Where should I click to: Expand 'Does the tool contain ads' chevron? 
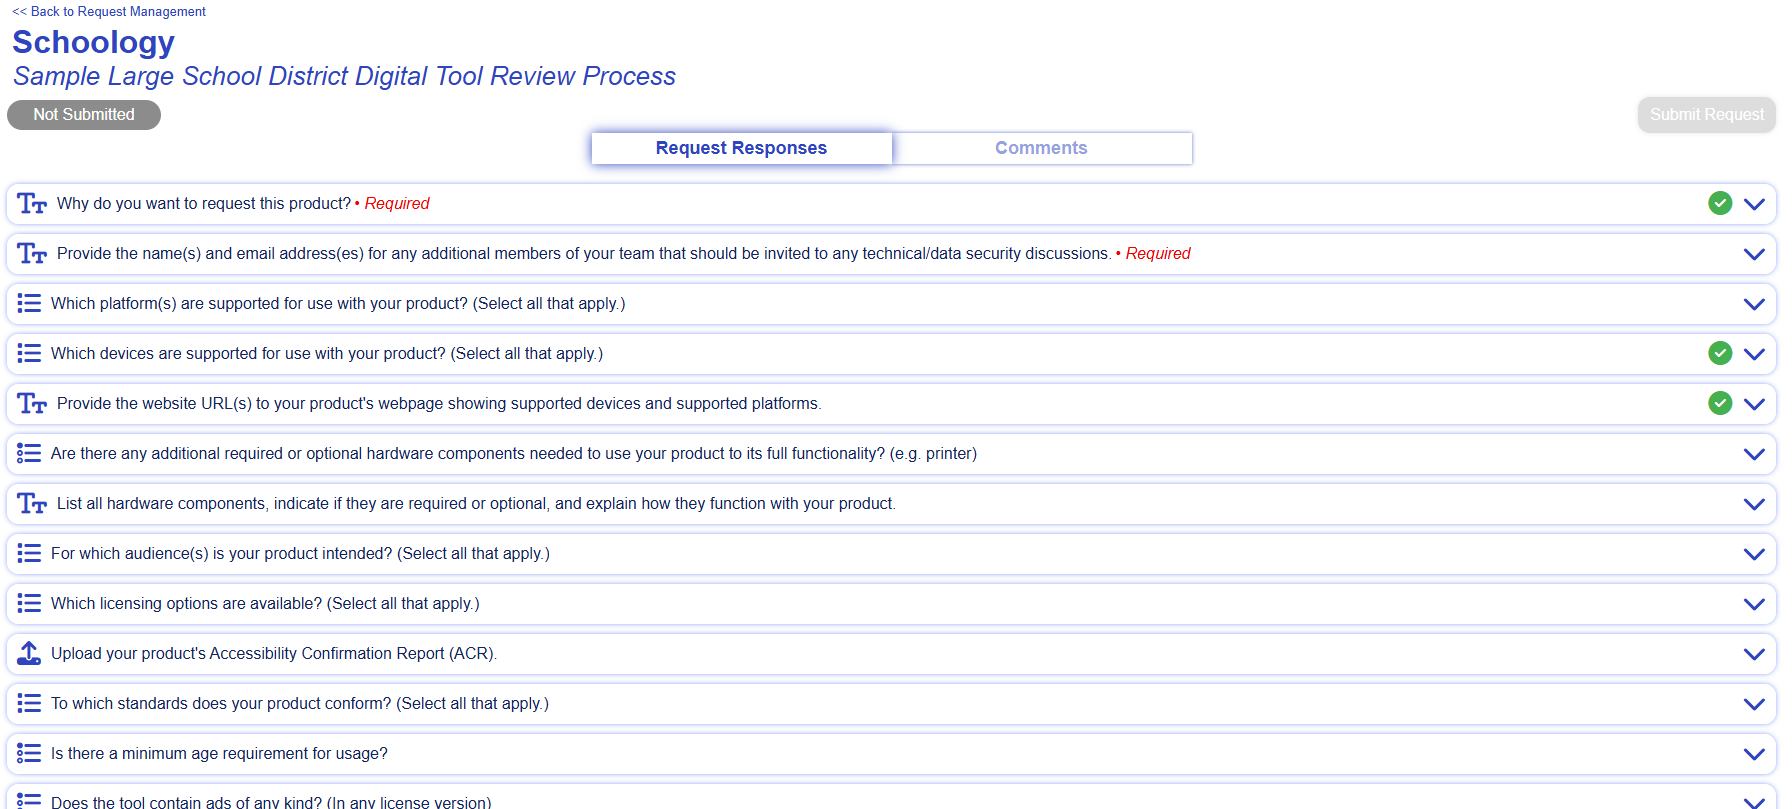[x=1754, y=802]
